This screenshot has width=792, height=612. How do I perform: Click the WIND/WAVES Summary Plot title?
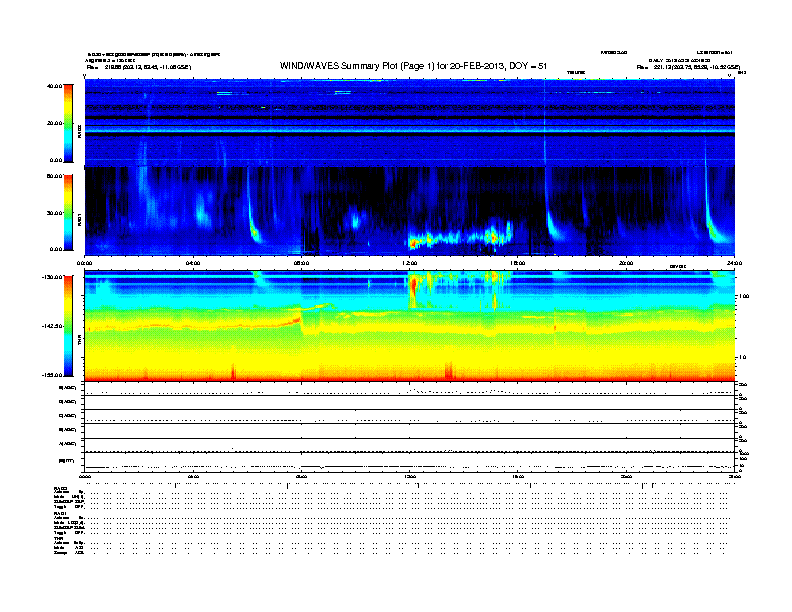(x=413, y=66)
